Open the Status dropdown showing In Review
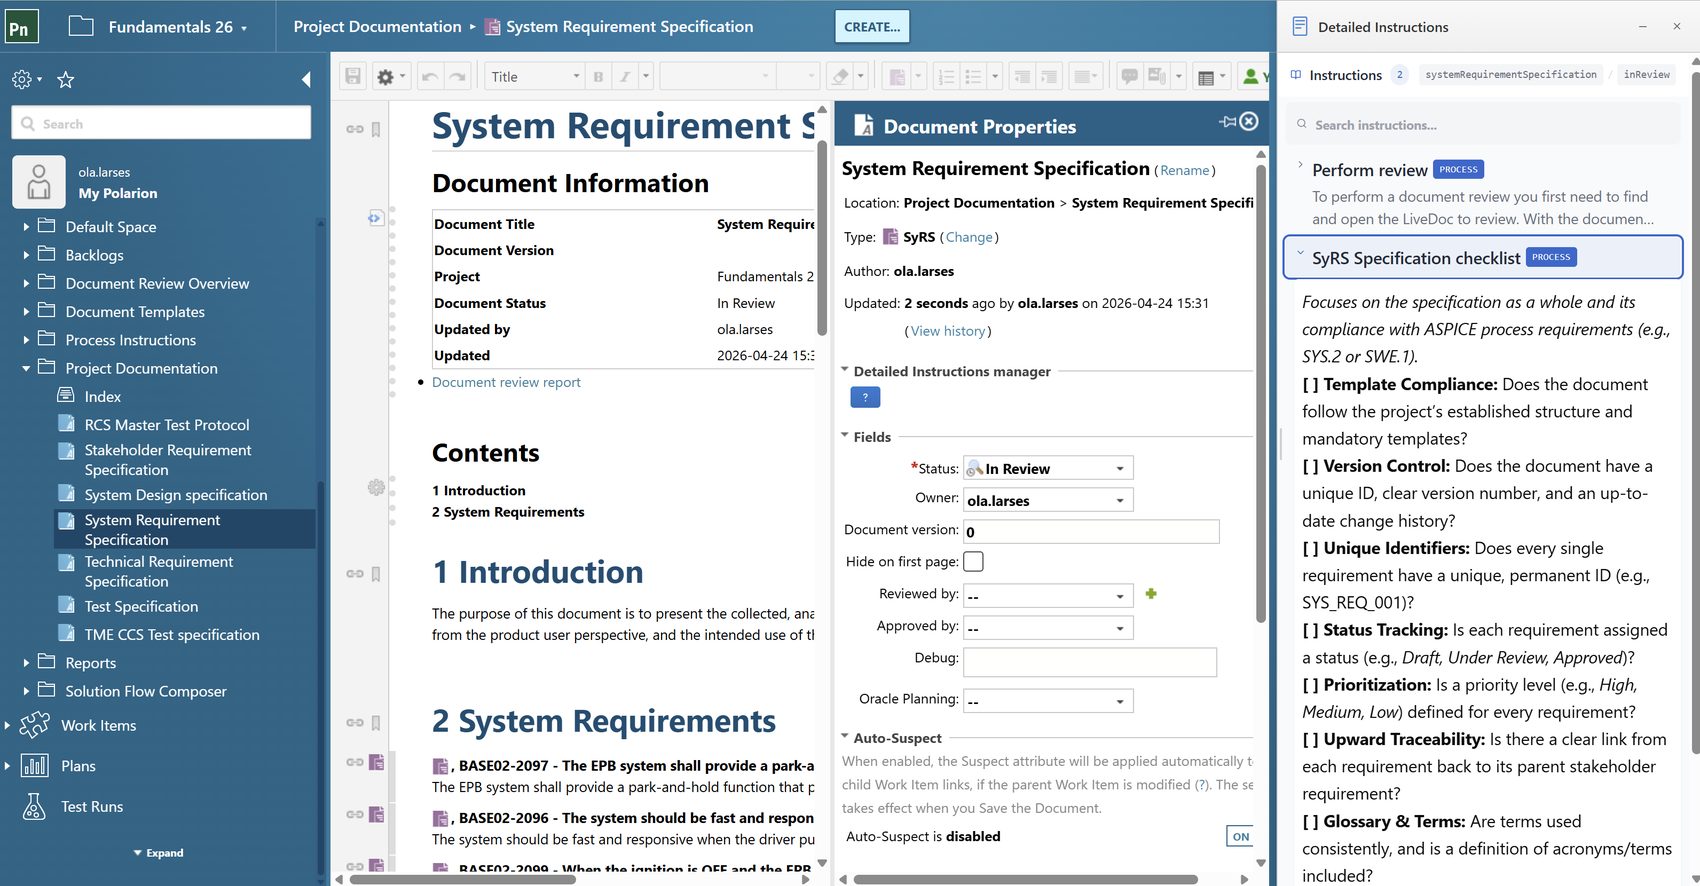Image resolution: width=1700 pixels, height=886 pixels. pyautogui.click(x=1048, y=469)
